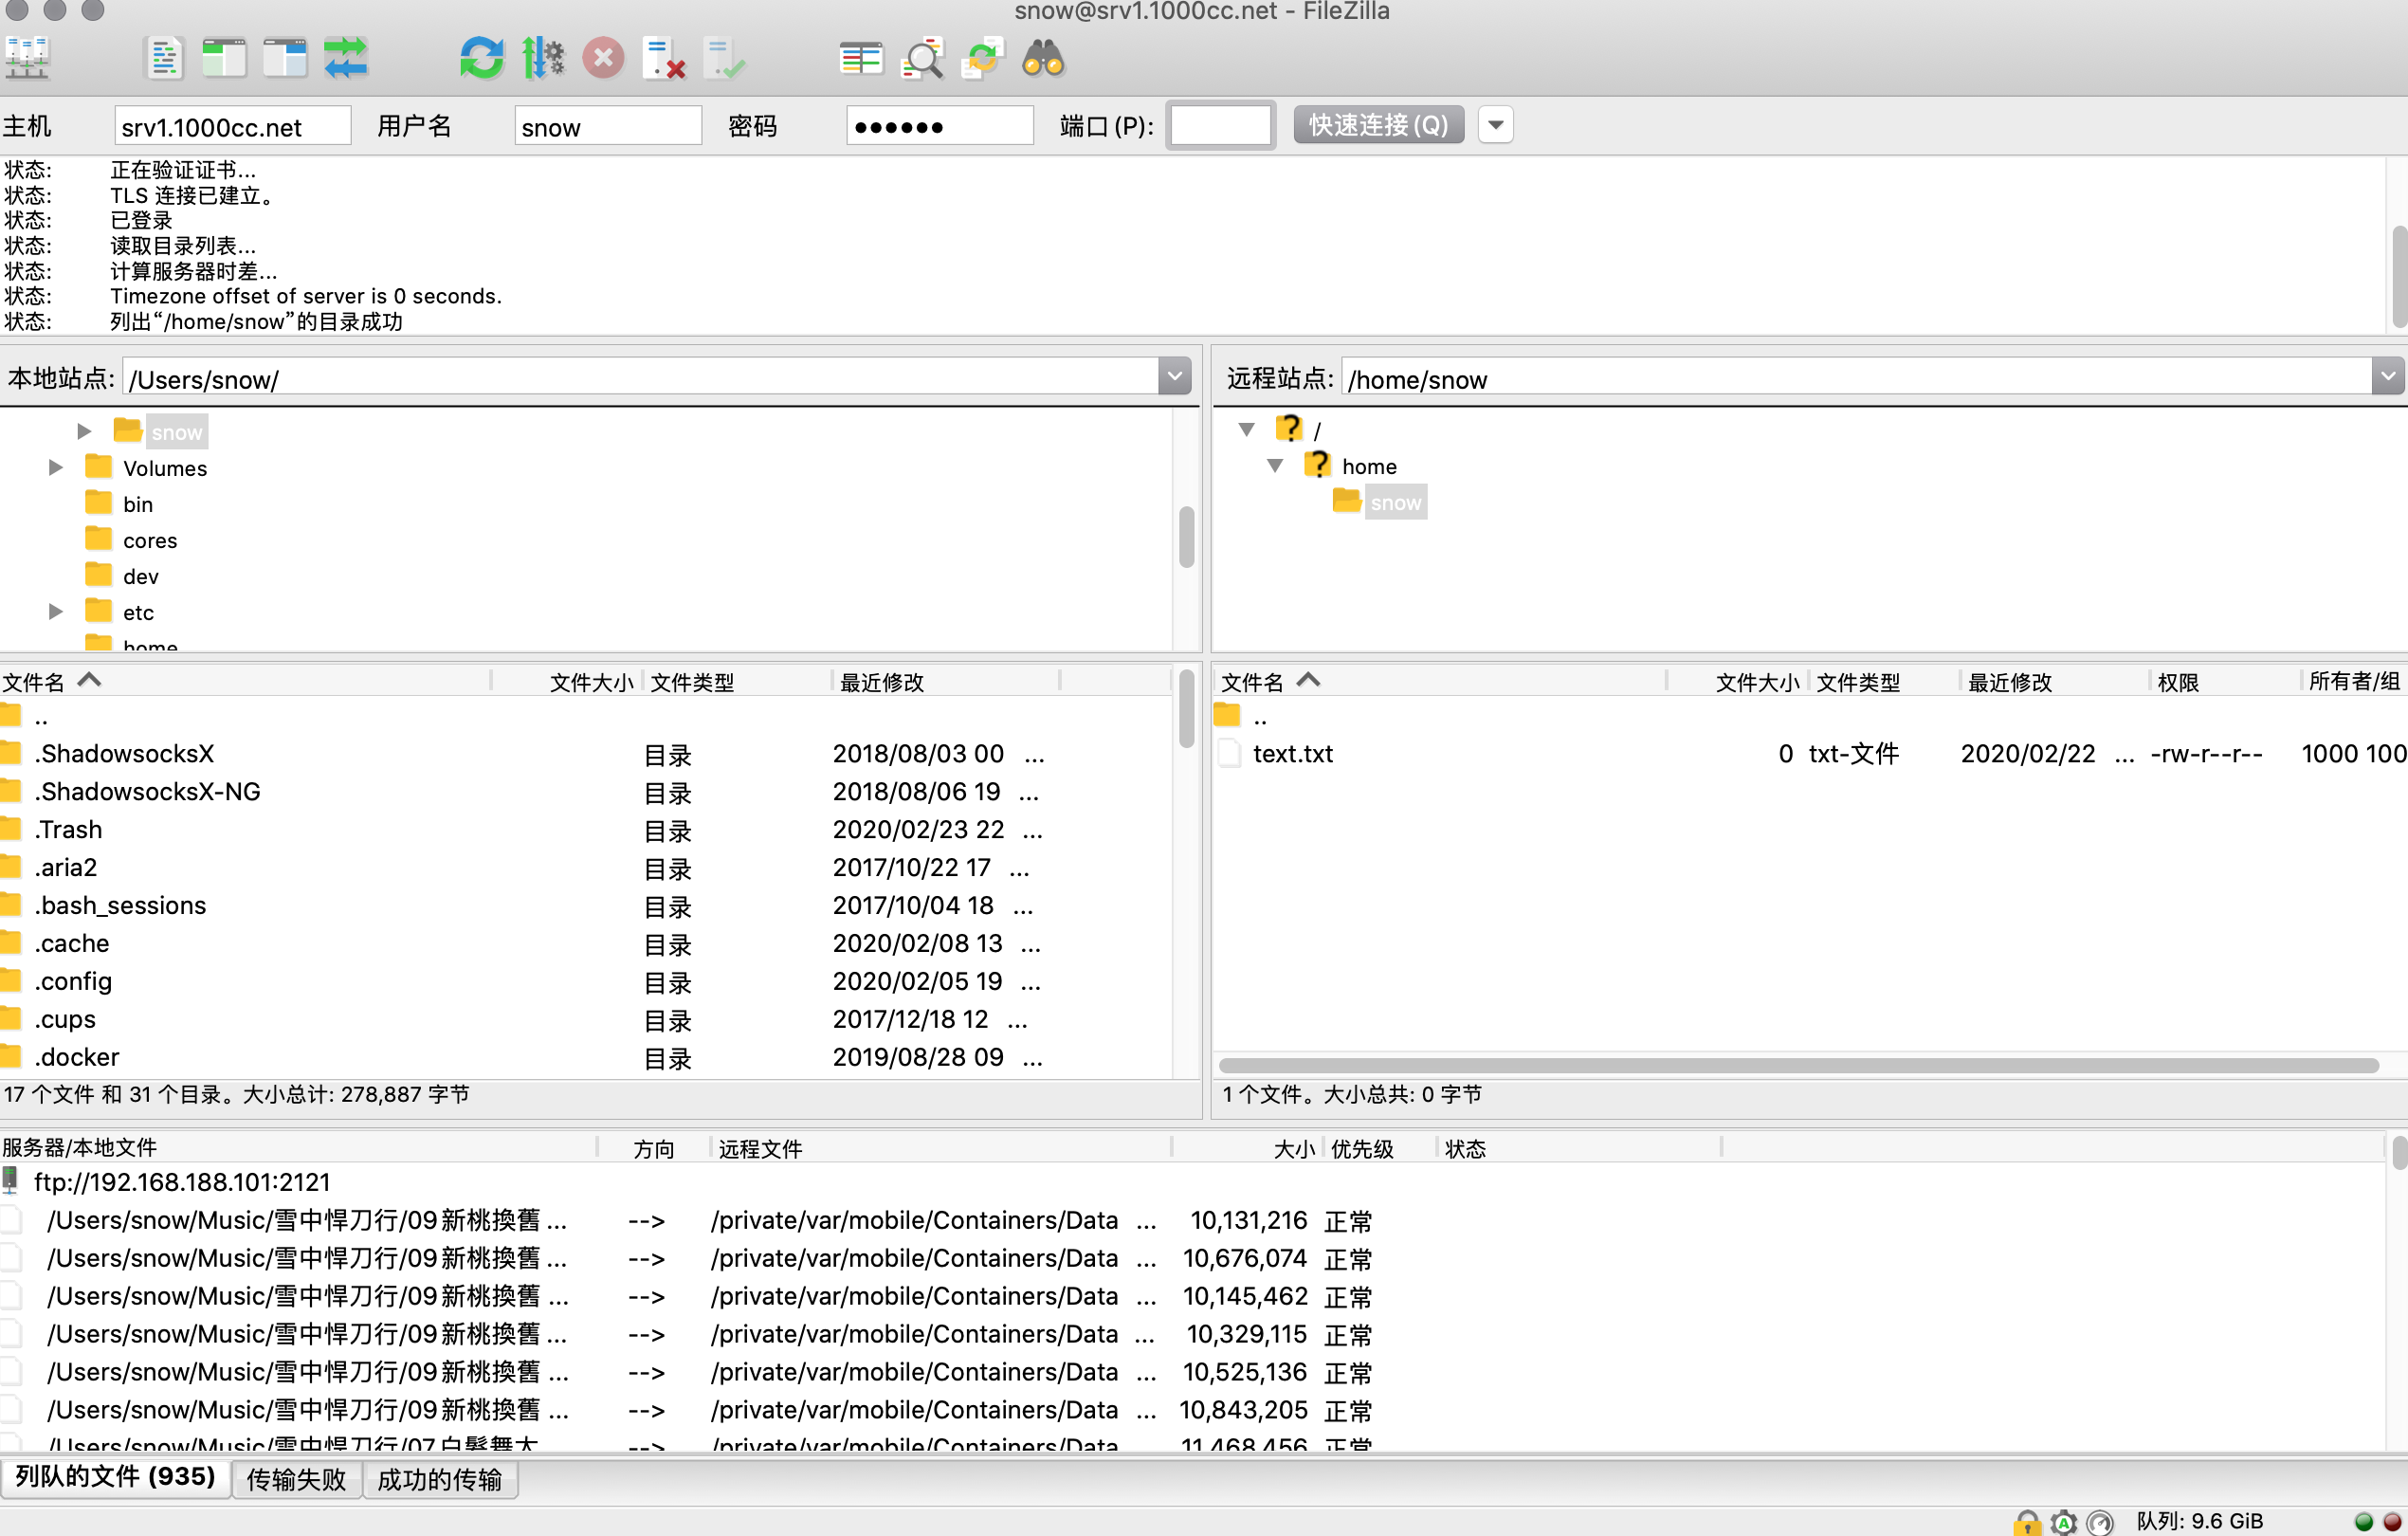Switch to the 传输失败 tab

(296, 1479)
